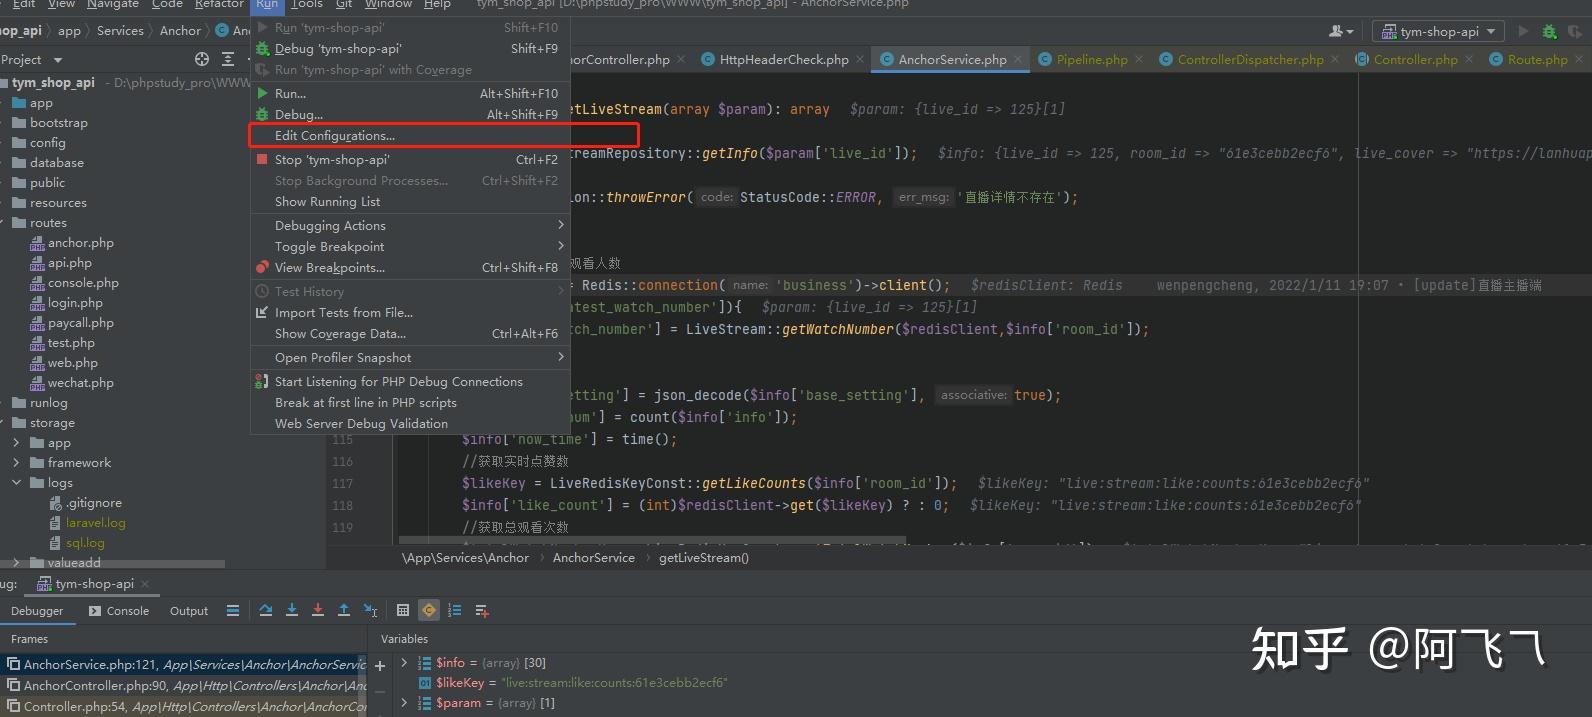Screen dimensions: 1592x717
Task: Open user accounts icon in top toolbar
Action: 1341,31
